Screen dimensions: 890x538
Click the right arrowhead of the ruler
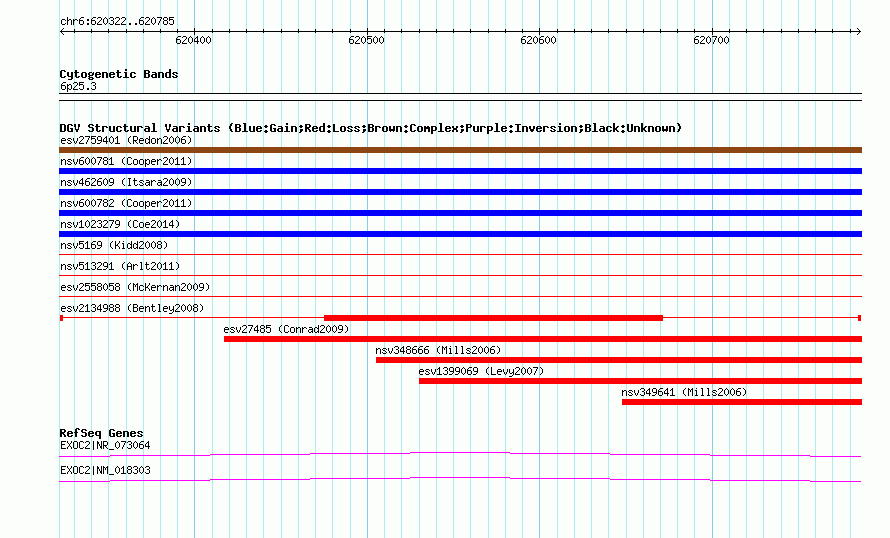[x=858, y=32]
